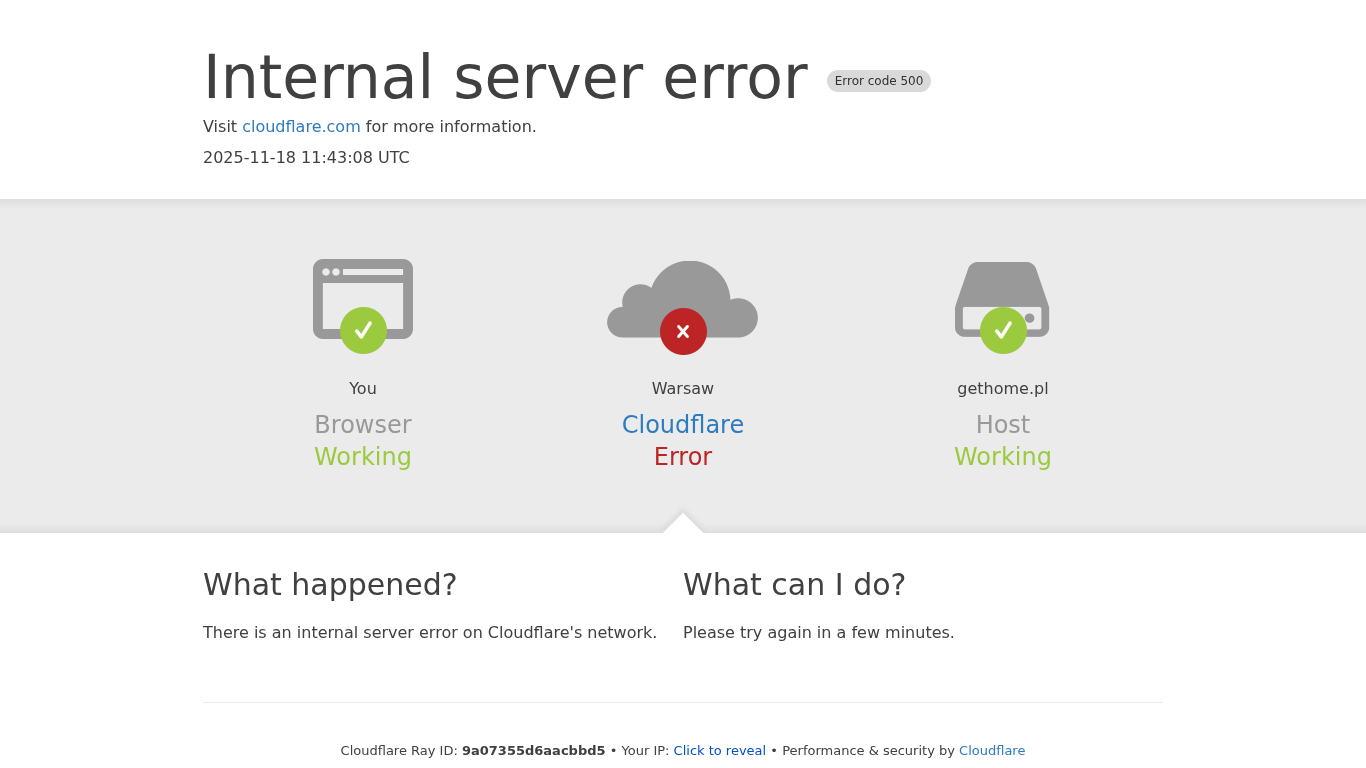The width and height of the screenshot is (1366, 768).
Task: Click the server host drive icon
Action: [x=1002, y=299]
